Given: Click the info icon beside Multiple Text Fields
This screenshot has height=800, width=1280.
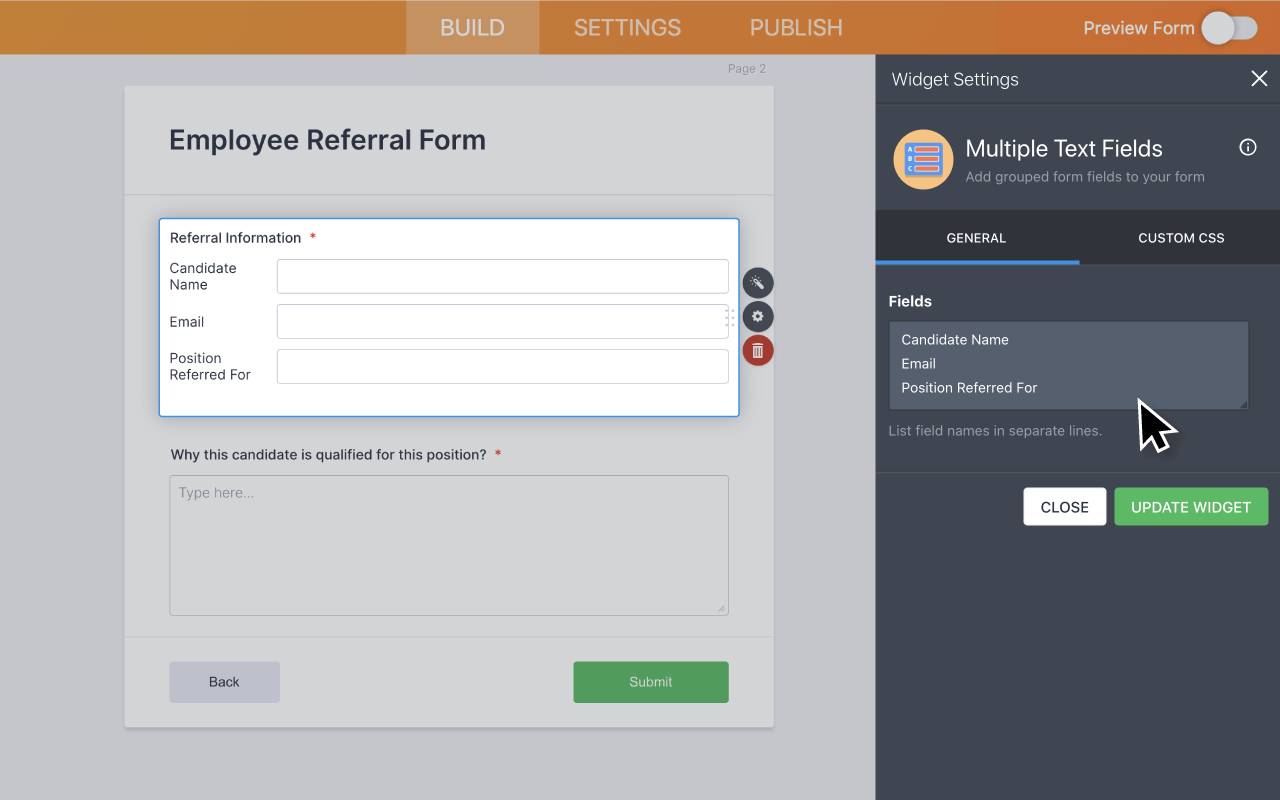Looking at the screenshot, I should coord(1247,147).
